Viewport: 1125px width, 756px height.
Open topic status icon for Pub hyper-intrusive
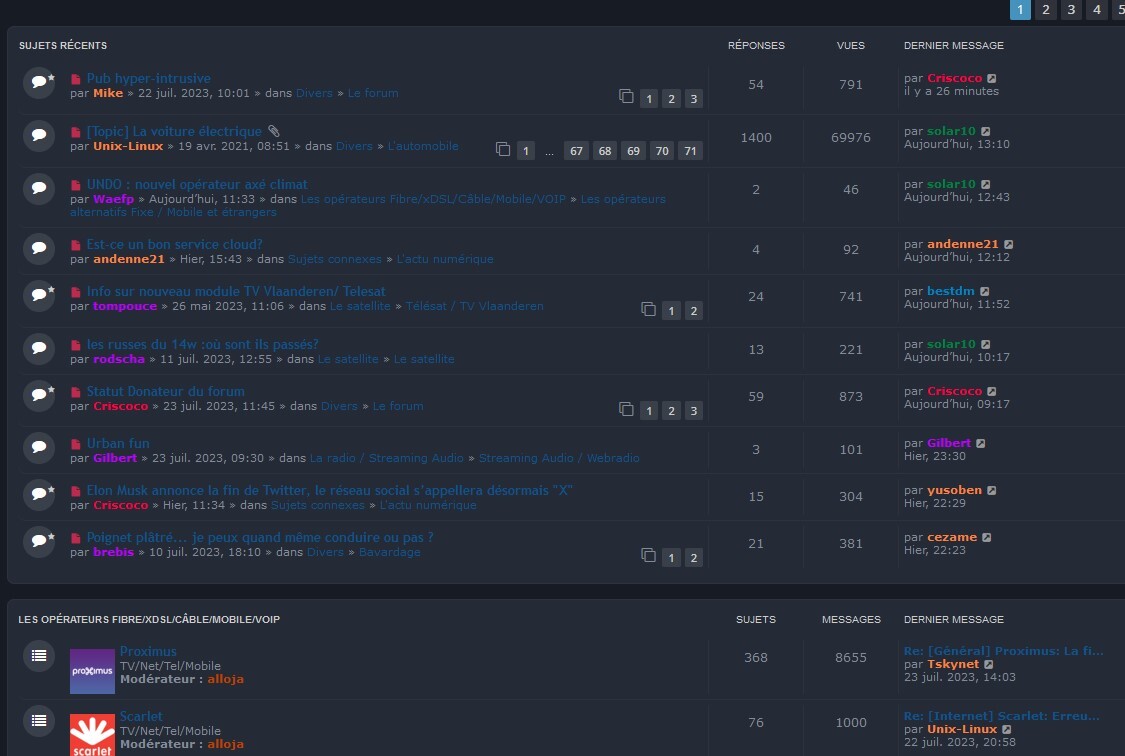pyautogui.click(x=39, y=82)
